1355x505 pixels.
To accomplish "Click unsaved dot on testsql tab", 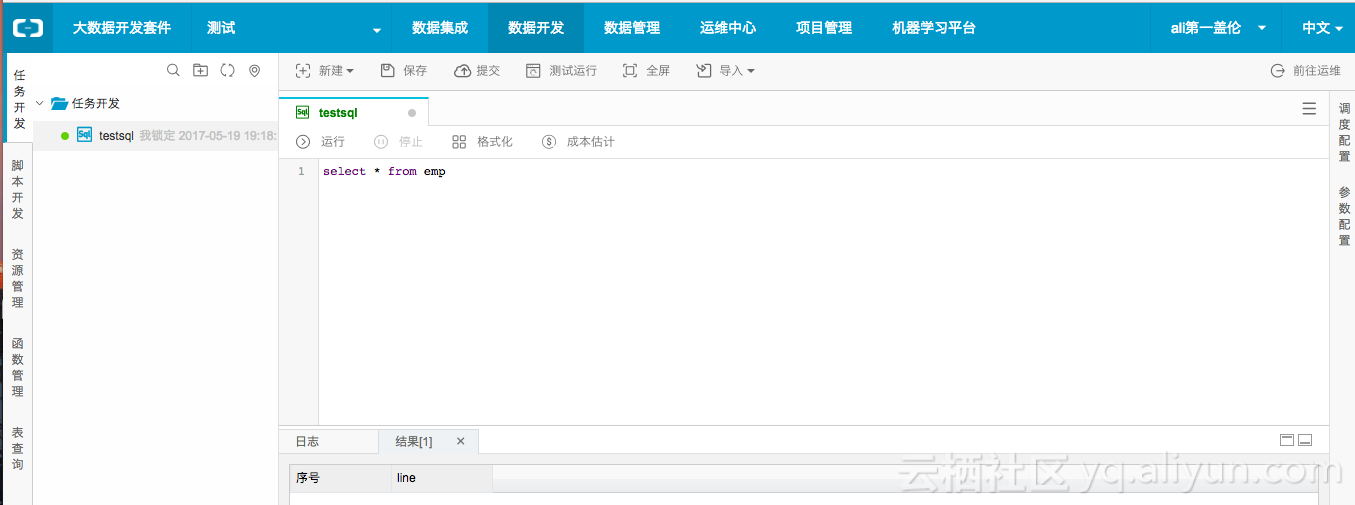I will [x=412, y=113].
